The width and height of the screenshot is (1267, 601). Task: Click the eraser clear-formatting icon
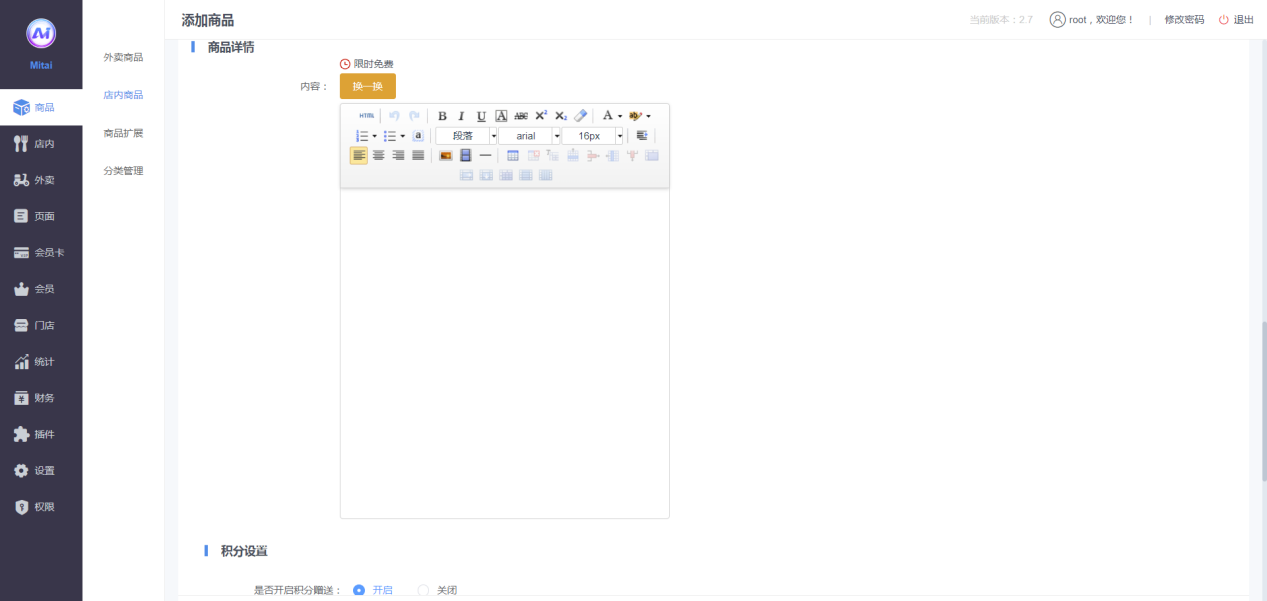(x=581, y=116)
